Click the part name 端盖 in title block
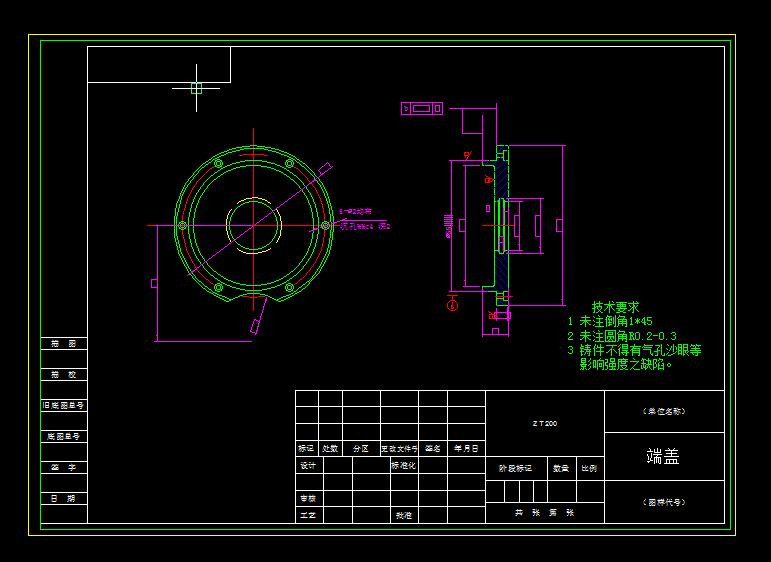 [x=663, y=456]
